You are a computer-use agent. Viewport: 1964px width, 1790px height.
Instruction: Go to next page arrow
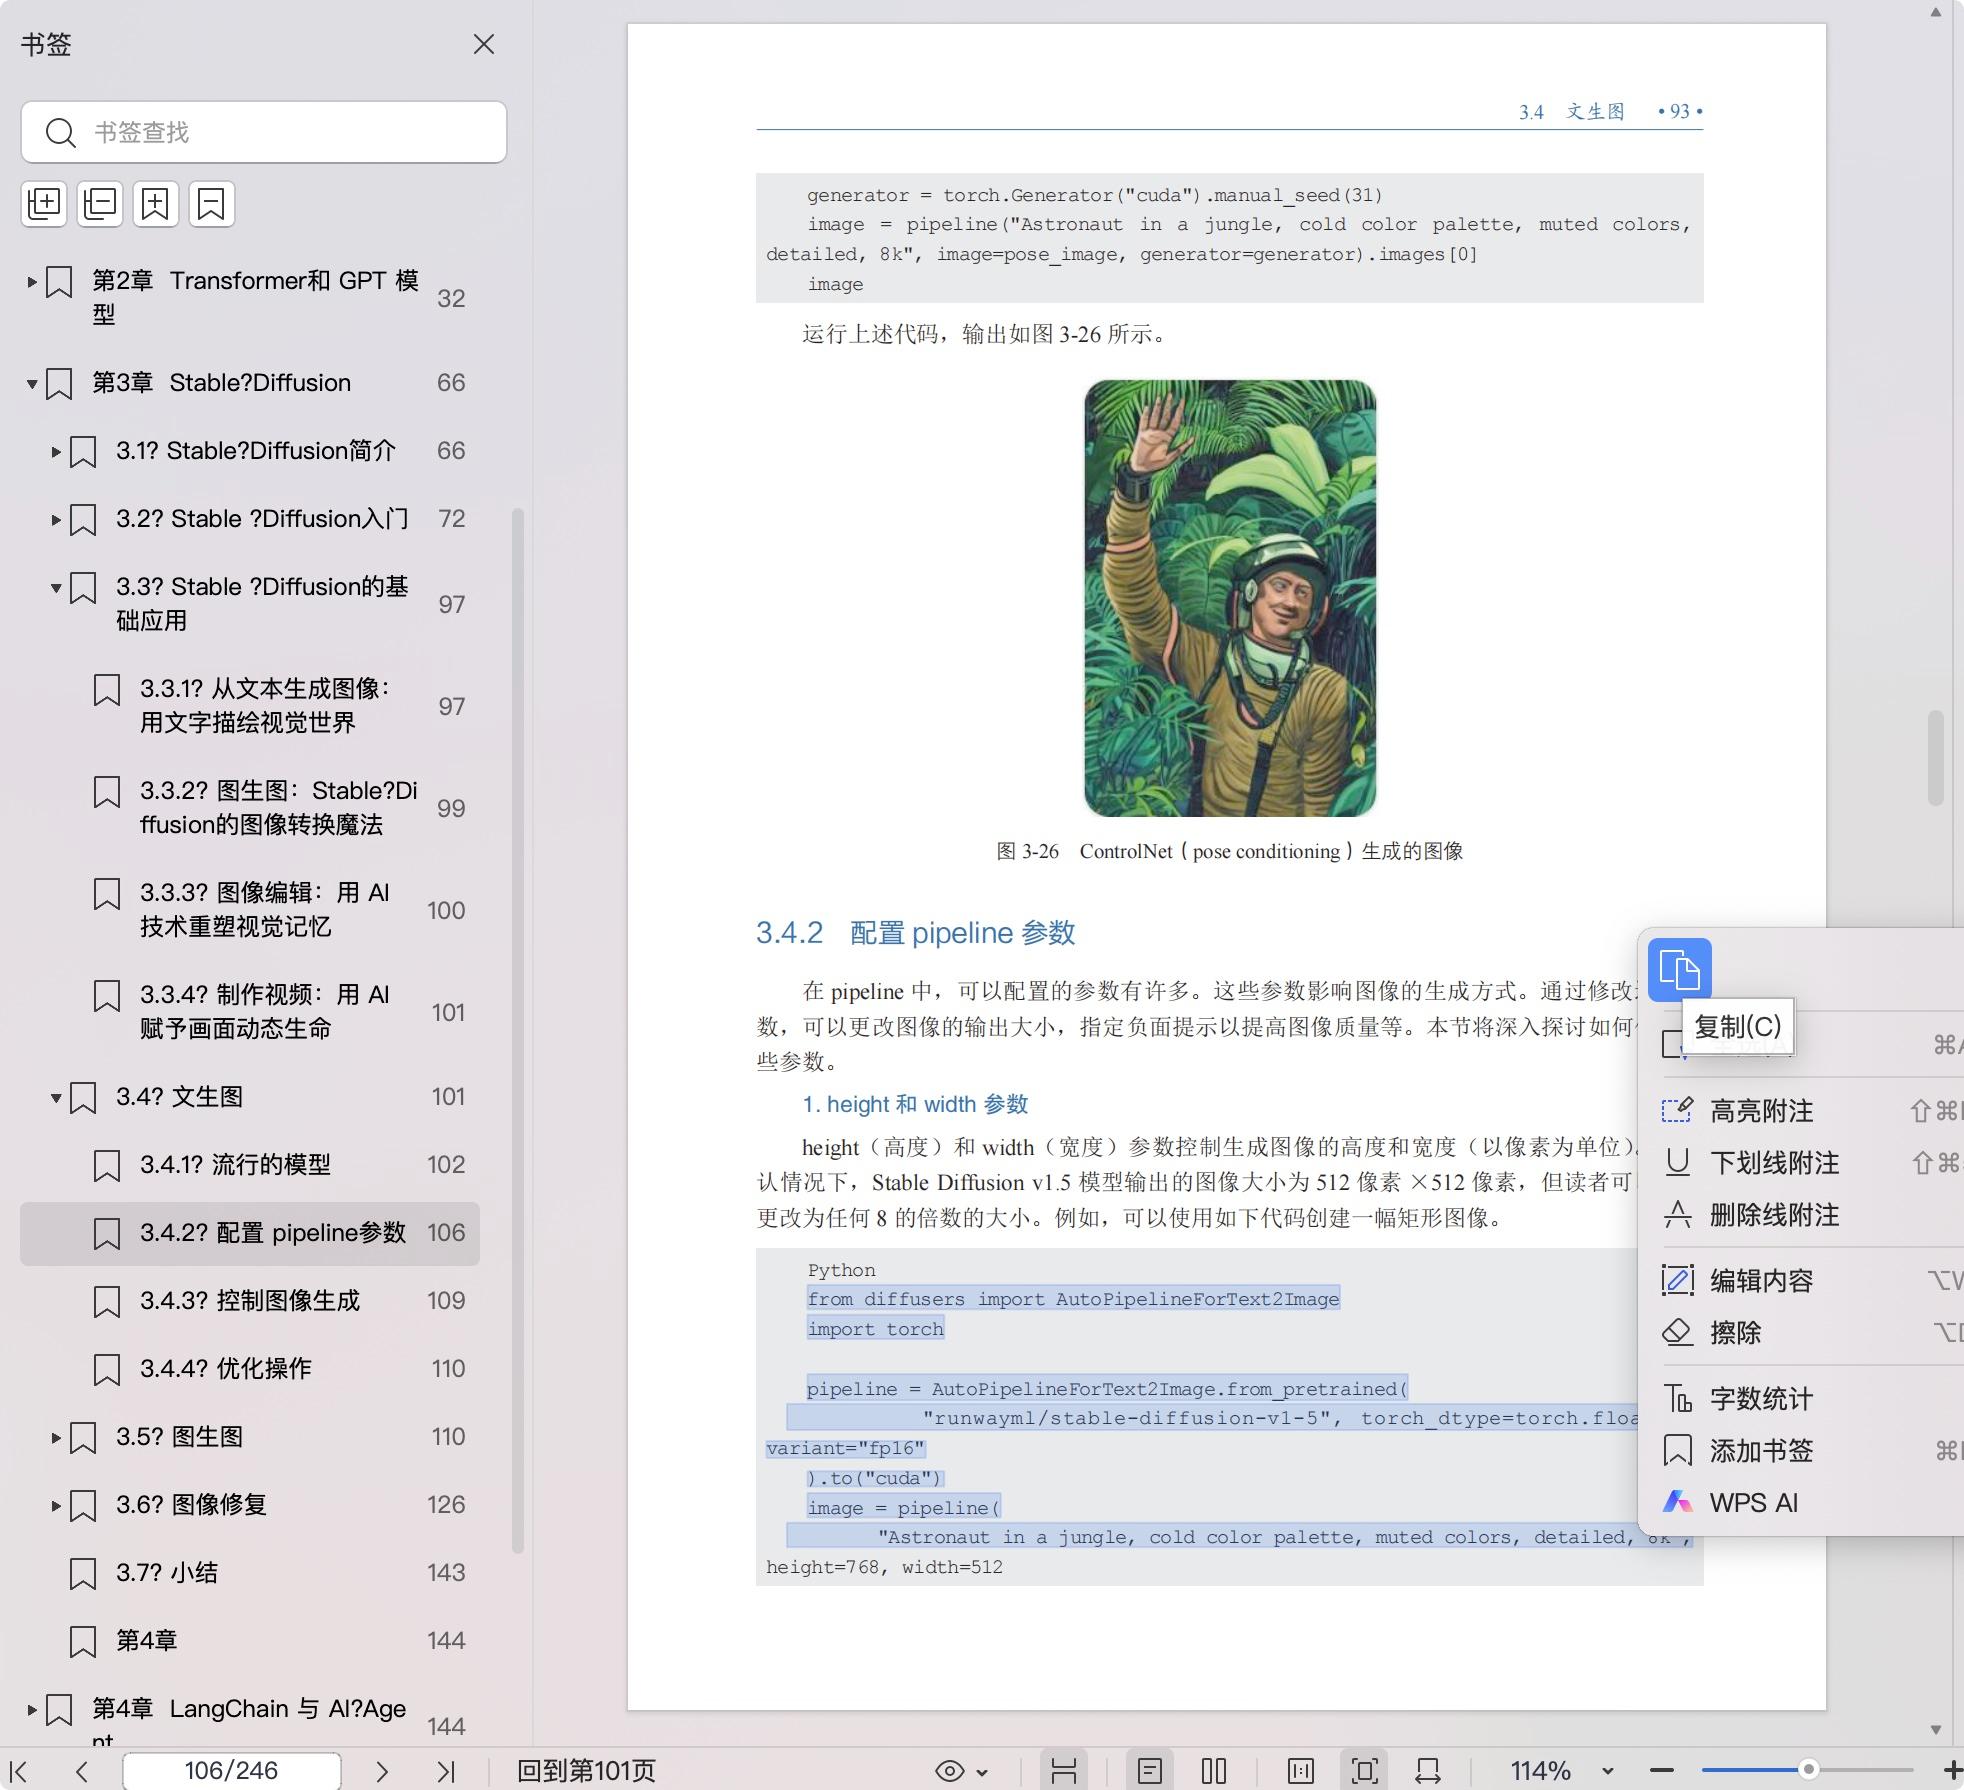click(381, 1771)
